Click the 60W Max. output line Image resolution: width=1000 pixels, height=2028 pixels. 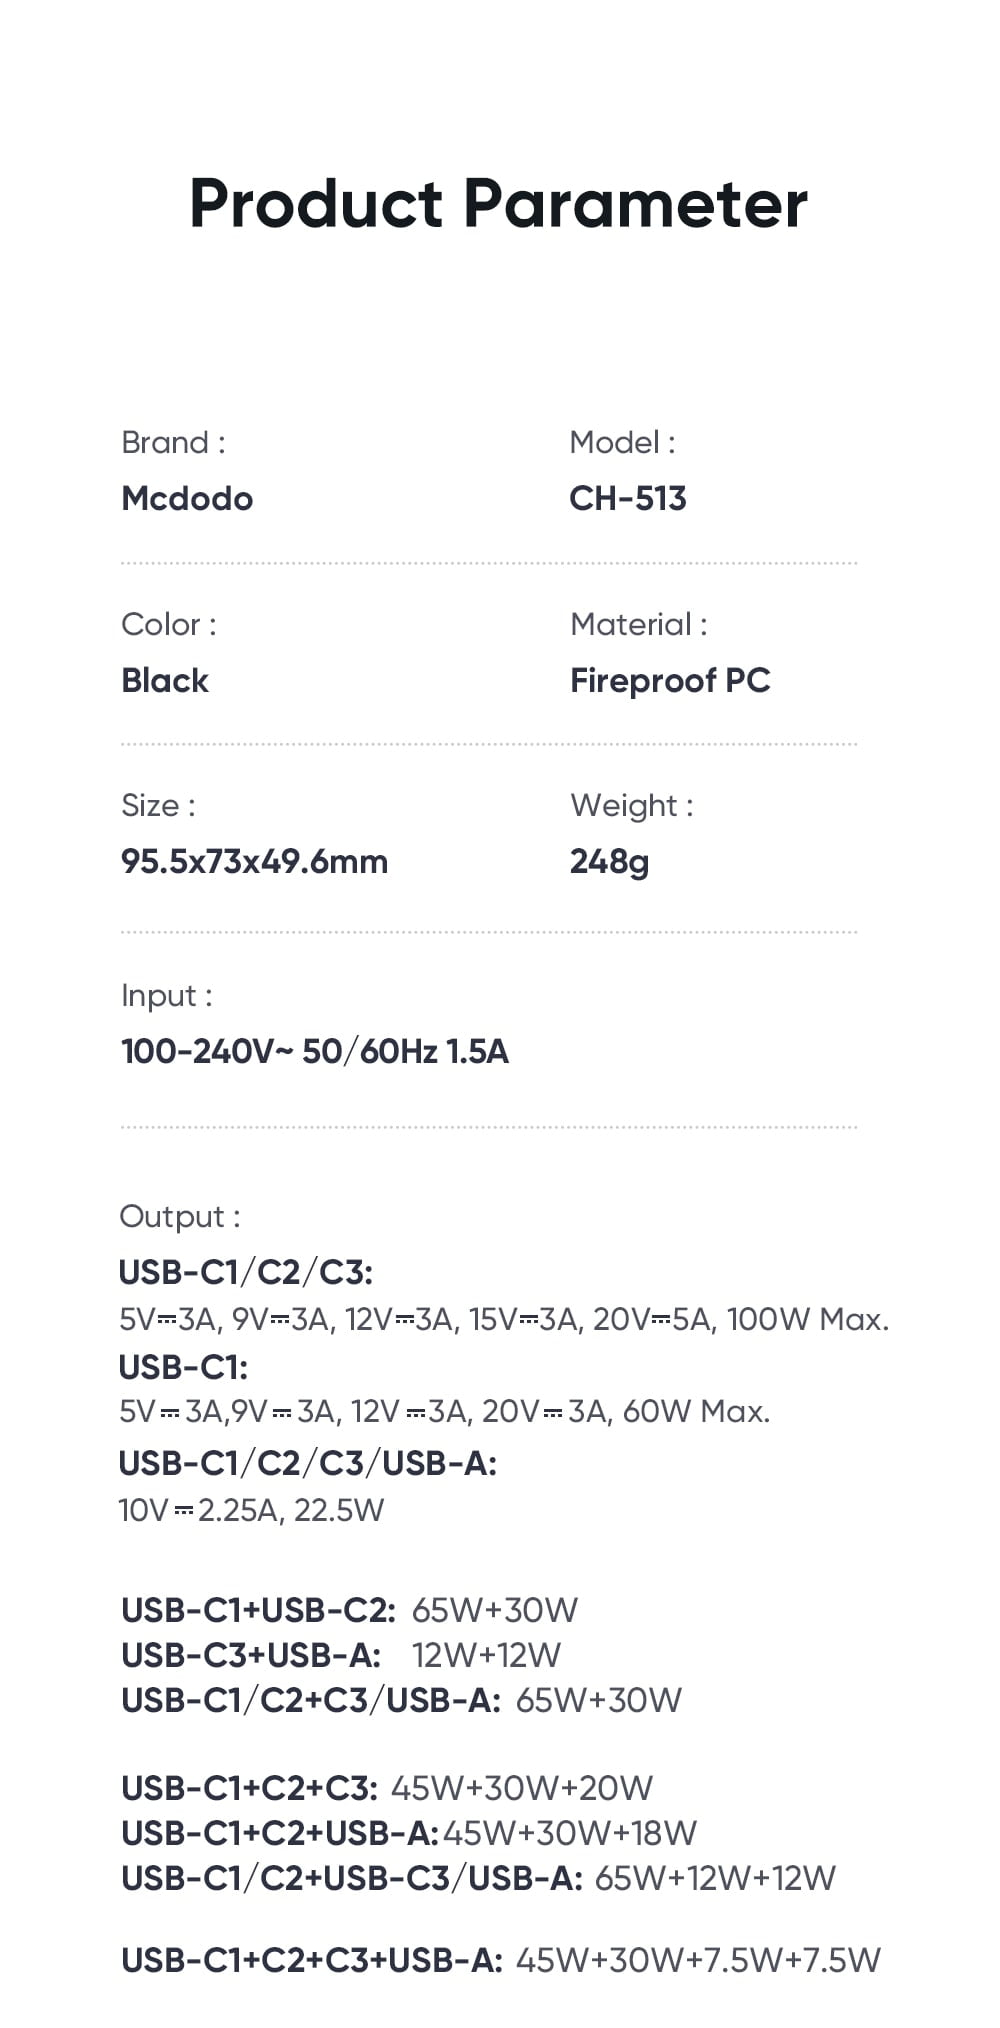tap(445, 1411)
